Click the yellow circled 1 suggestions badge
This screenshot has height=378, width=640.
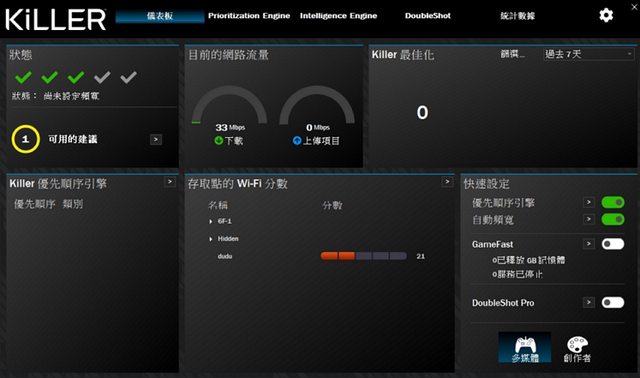click(25, 139)
